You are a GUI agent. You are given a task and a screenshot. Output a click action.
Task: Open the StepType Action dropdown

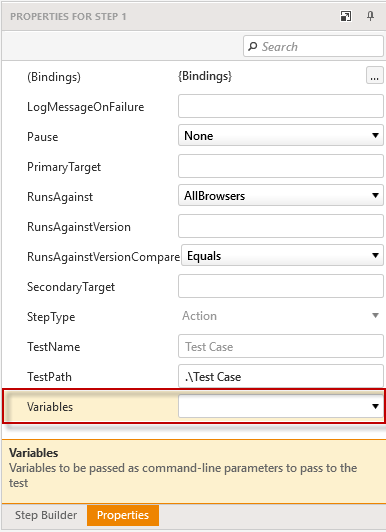click(x=281, y=316)
